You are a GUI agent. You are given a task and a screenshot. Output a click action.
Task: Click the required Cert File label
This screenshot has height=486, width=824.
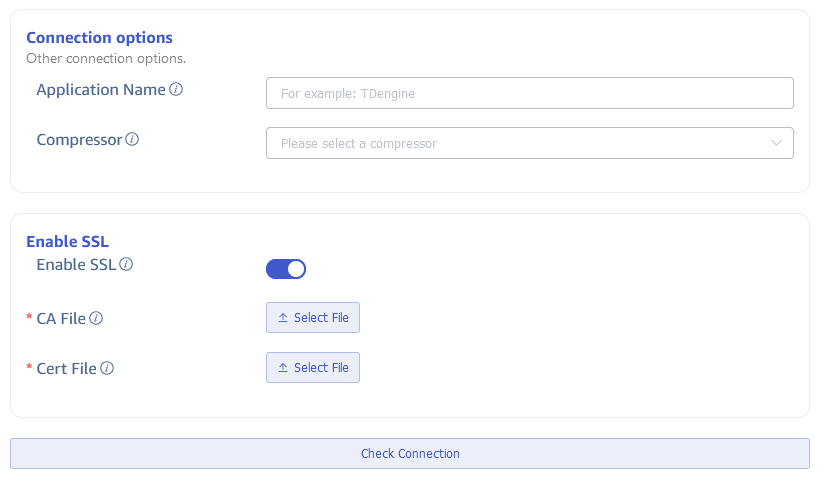point(66,369)
